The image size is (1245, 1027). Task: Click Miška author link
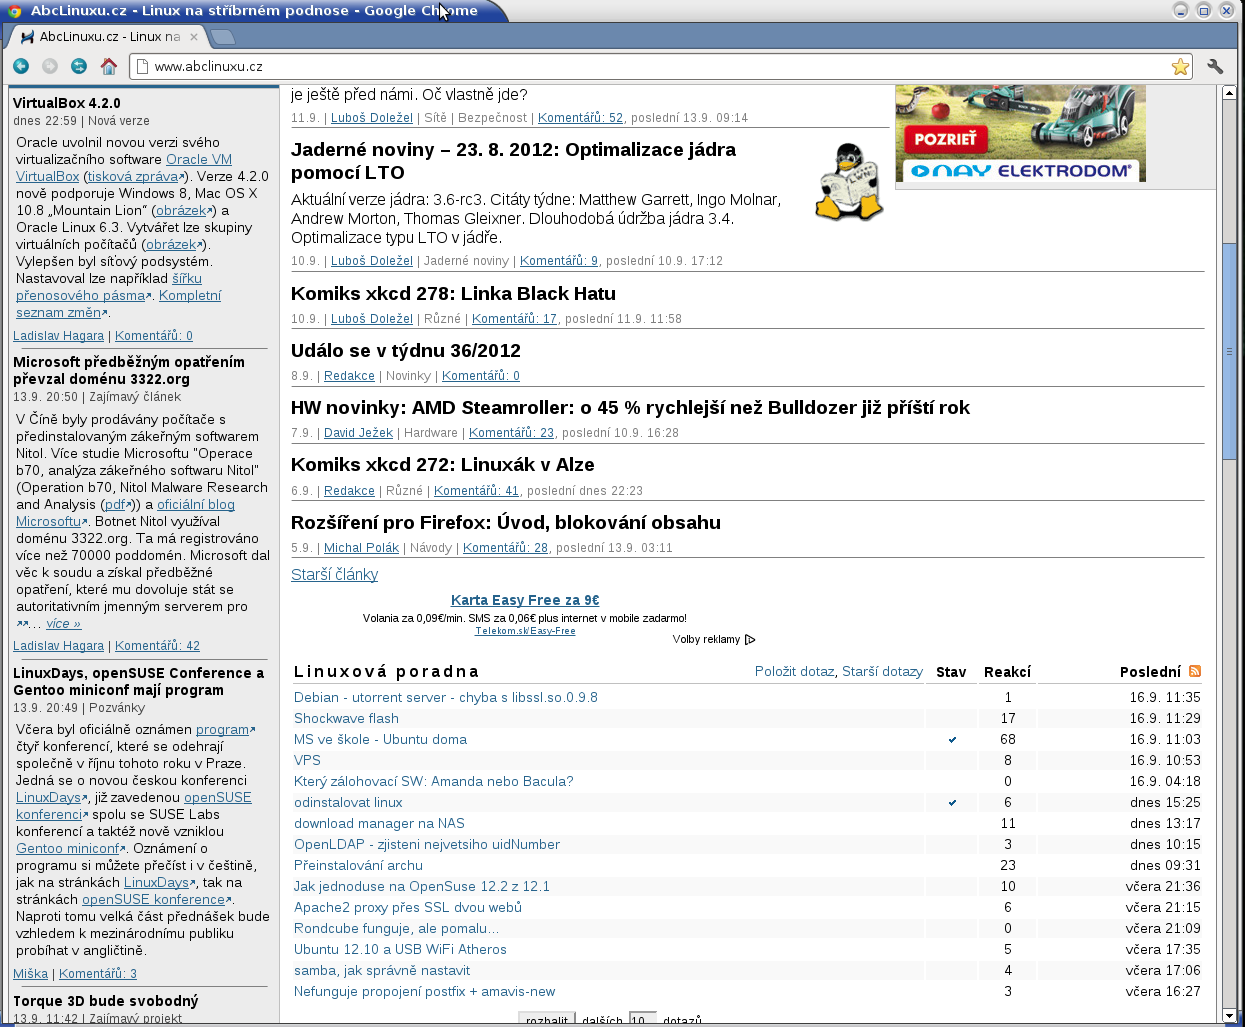(x=30, y=974)
